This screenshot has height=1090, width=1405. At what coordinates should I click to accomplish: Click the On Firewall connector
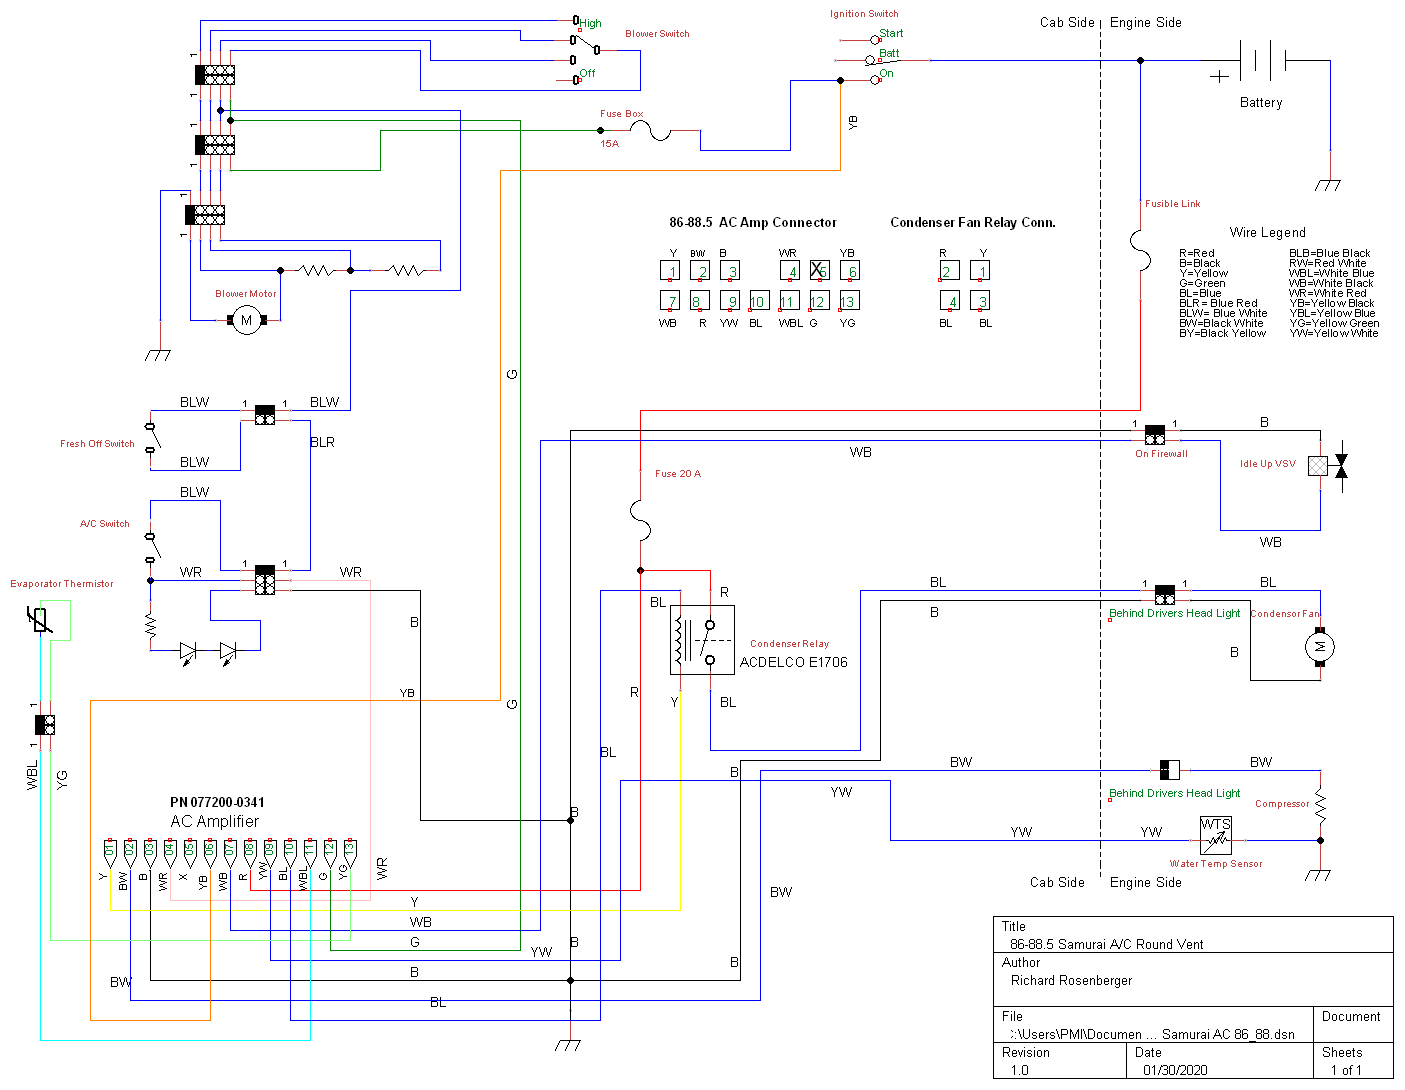(x=1155, y=435)
